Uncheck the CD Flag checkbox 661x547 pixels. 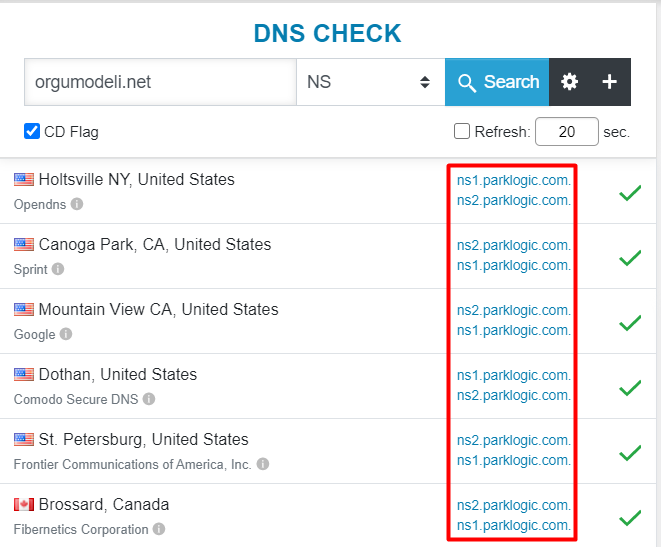[x=32, y=131]
